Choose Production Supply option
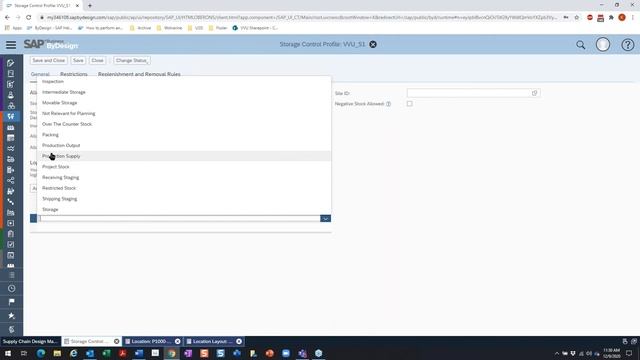 [184, 156]
